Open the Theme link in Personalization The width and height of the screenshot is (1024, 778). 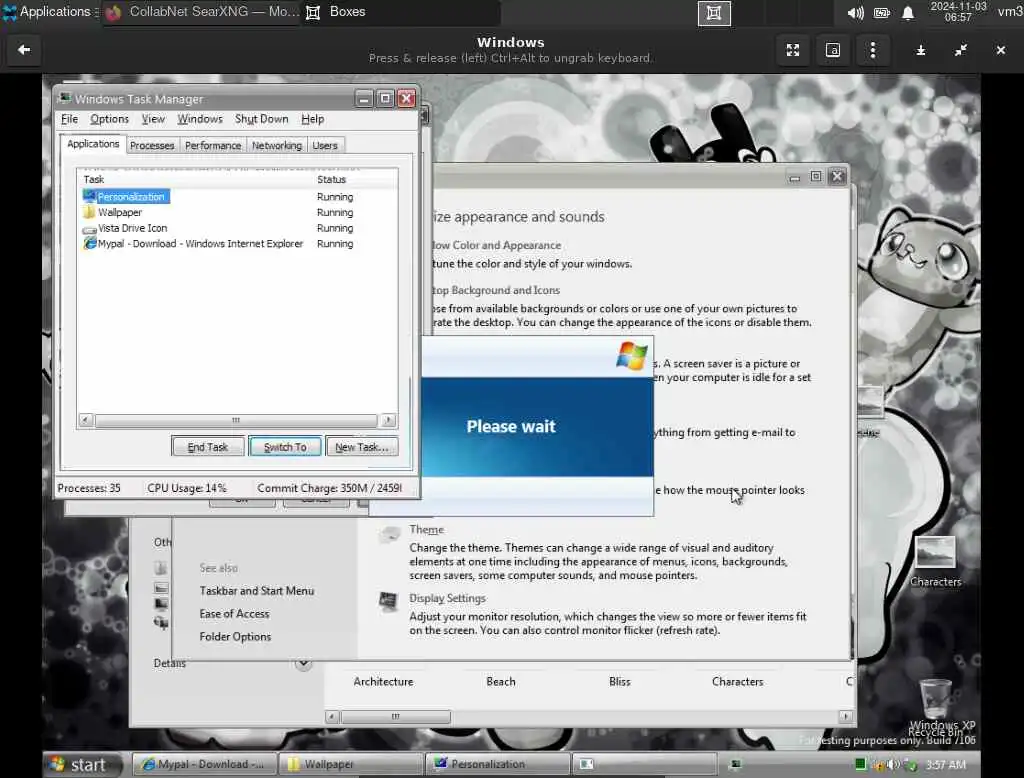(426, 530)
